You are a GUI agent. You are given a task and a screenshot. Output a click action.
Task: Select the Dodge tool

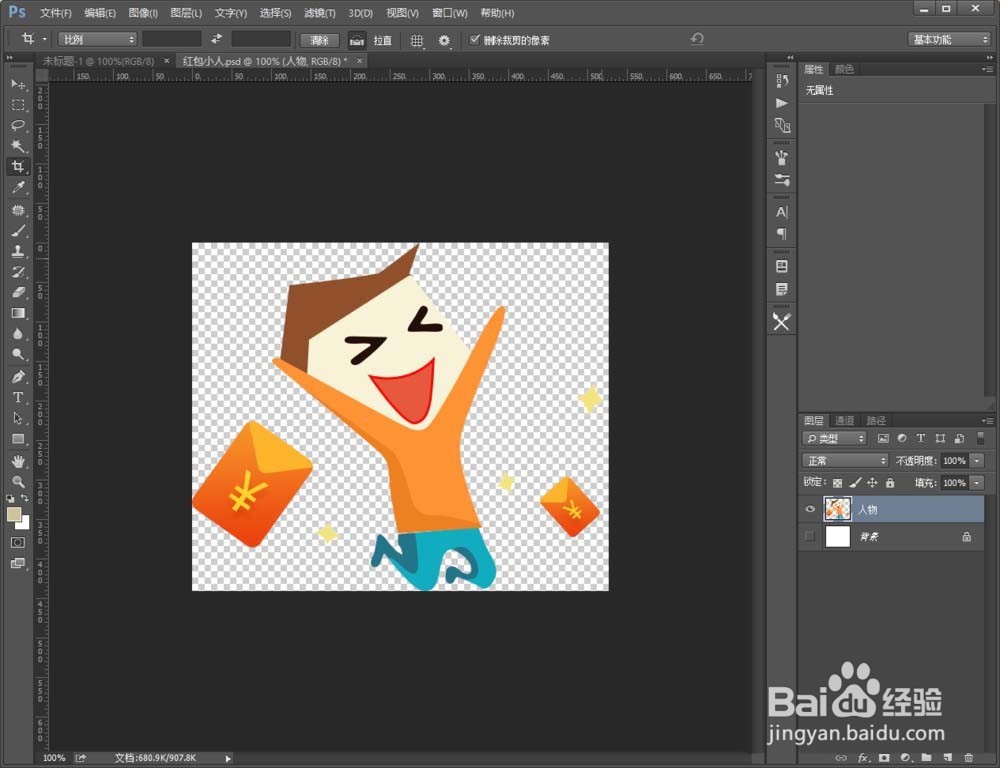coord(18,354)
